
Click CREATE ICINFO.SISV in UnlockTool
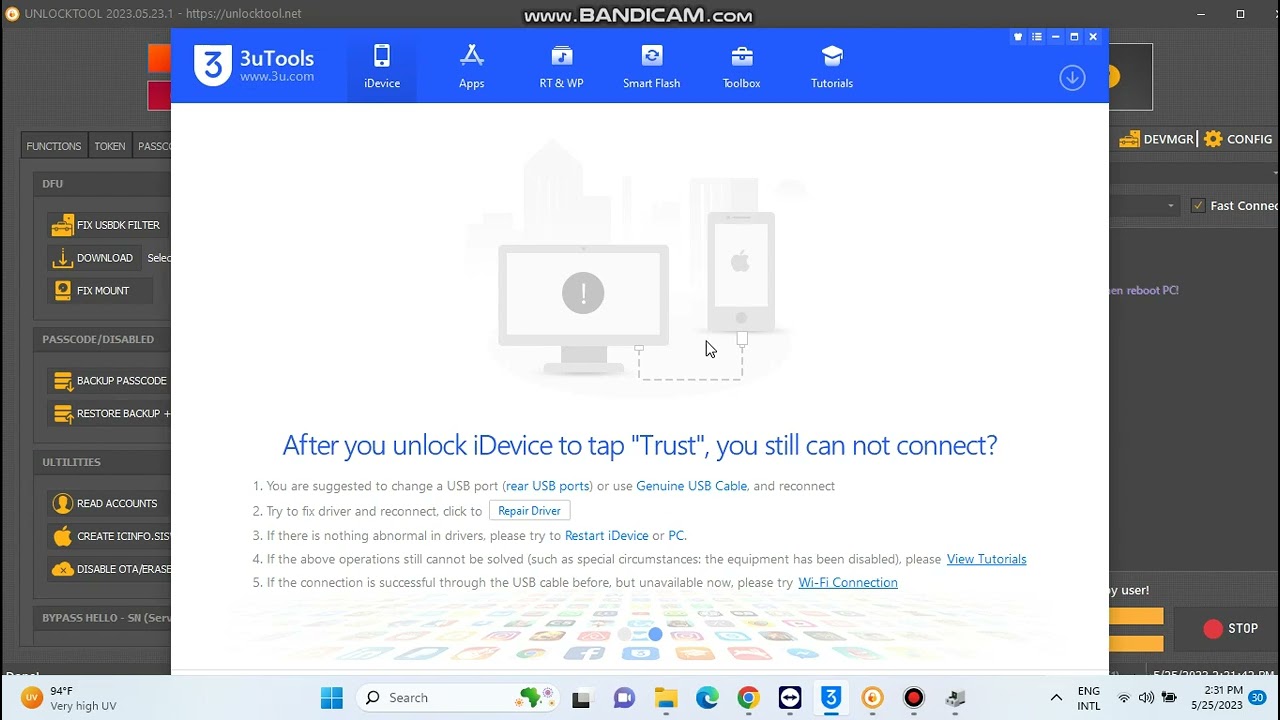110,536
